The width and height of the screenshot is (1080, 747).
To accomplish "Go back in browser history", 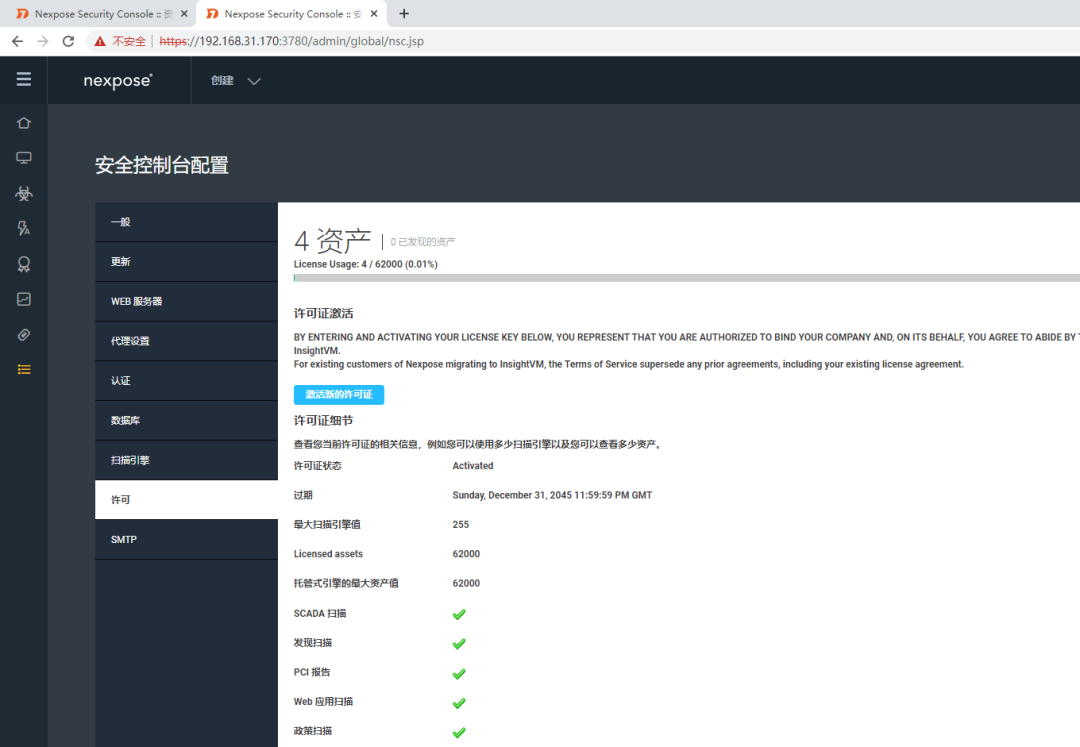I will point(17,41).
